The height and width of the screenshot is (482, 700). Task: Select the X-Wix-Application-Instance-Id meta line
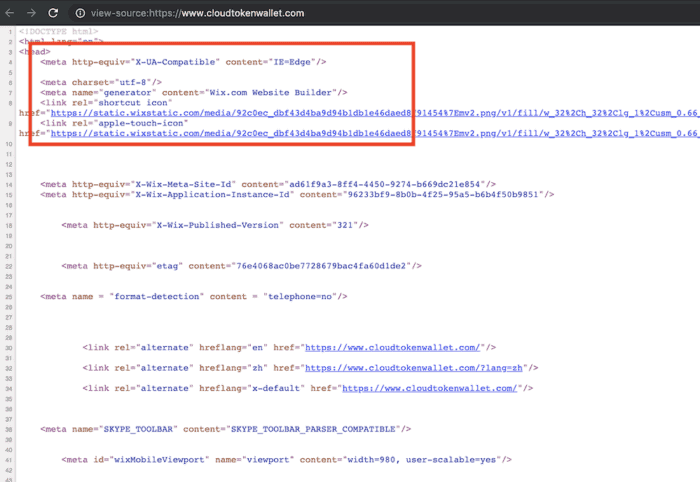point(297,195)
